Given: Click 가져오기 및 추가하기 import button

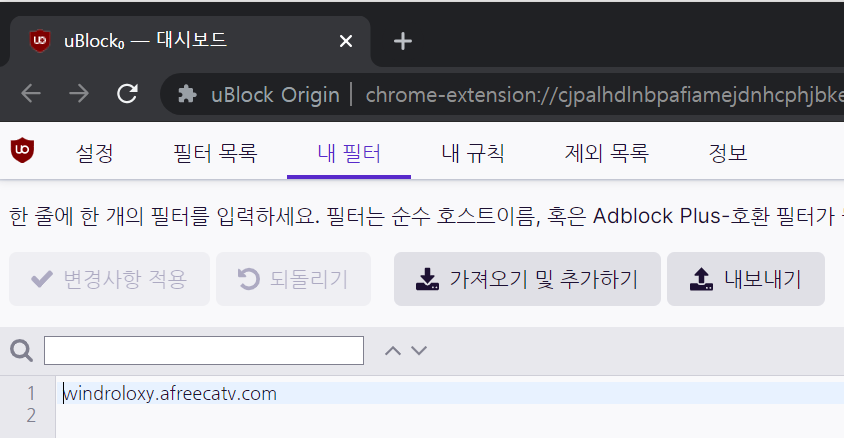Looking at the screenshot, I should 527,279.
